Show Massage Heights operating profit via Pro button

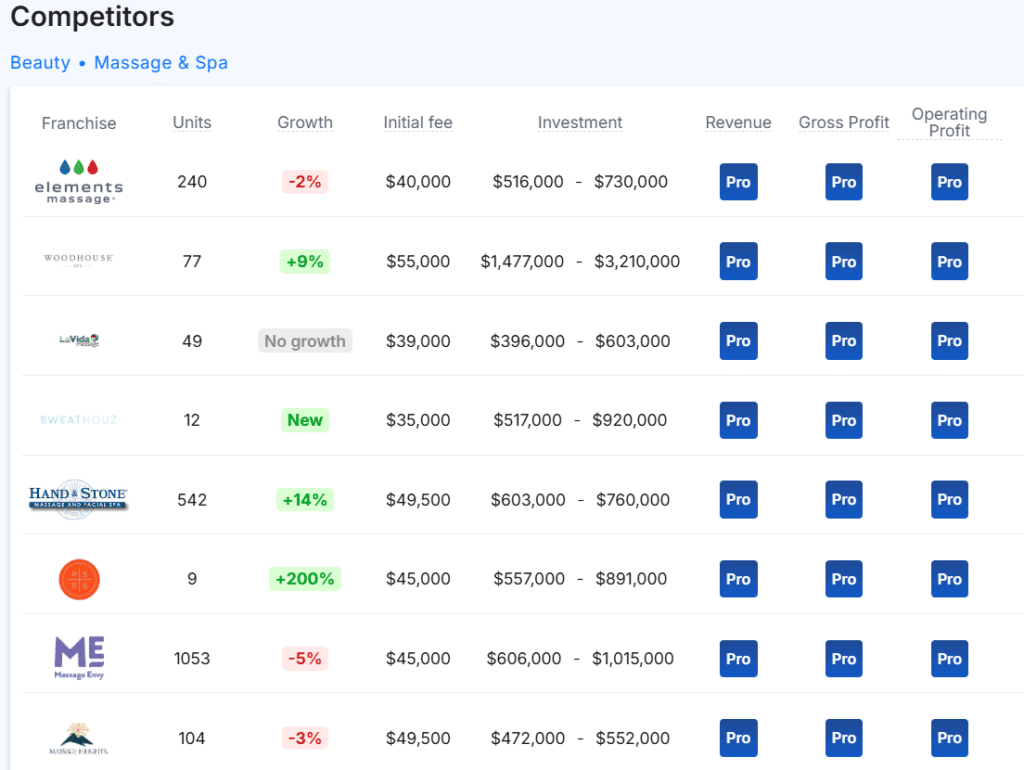tap(950, 738)
